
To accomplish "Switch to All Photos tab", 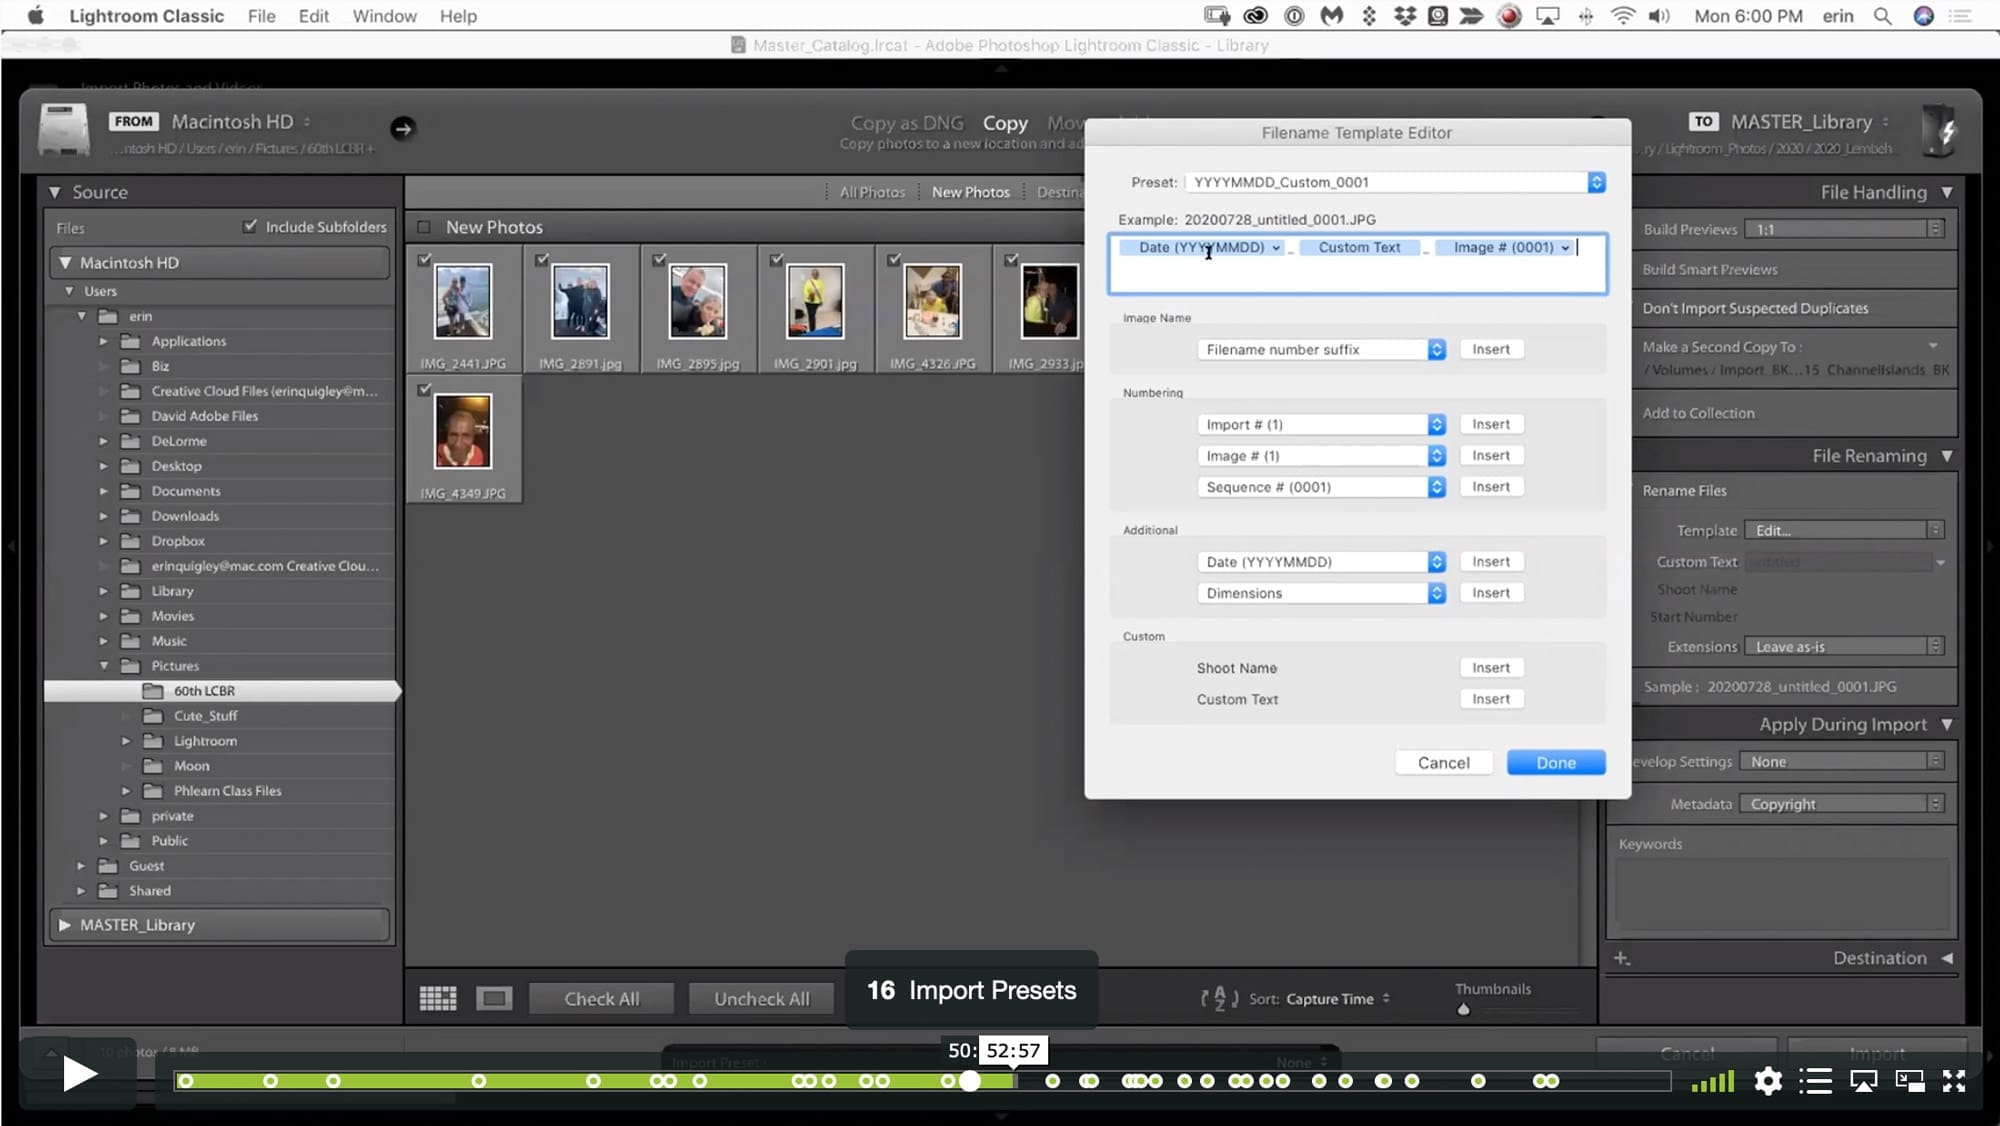I will (x=872, y=192).
